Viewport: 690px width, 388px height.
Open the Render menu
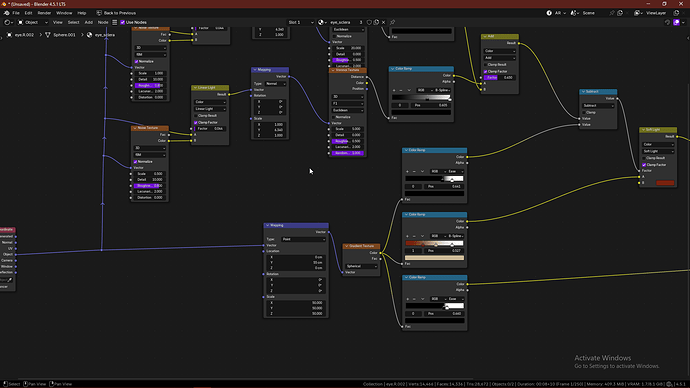tap(44, 13)
